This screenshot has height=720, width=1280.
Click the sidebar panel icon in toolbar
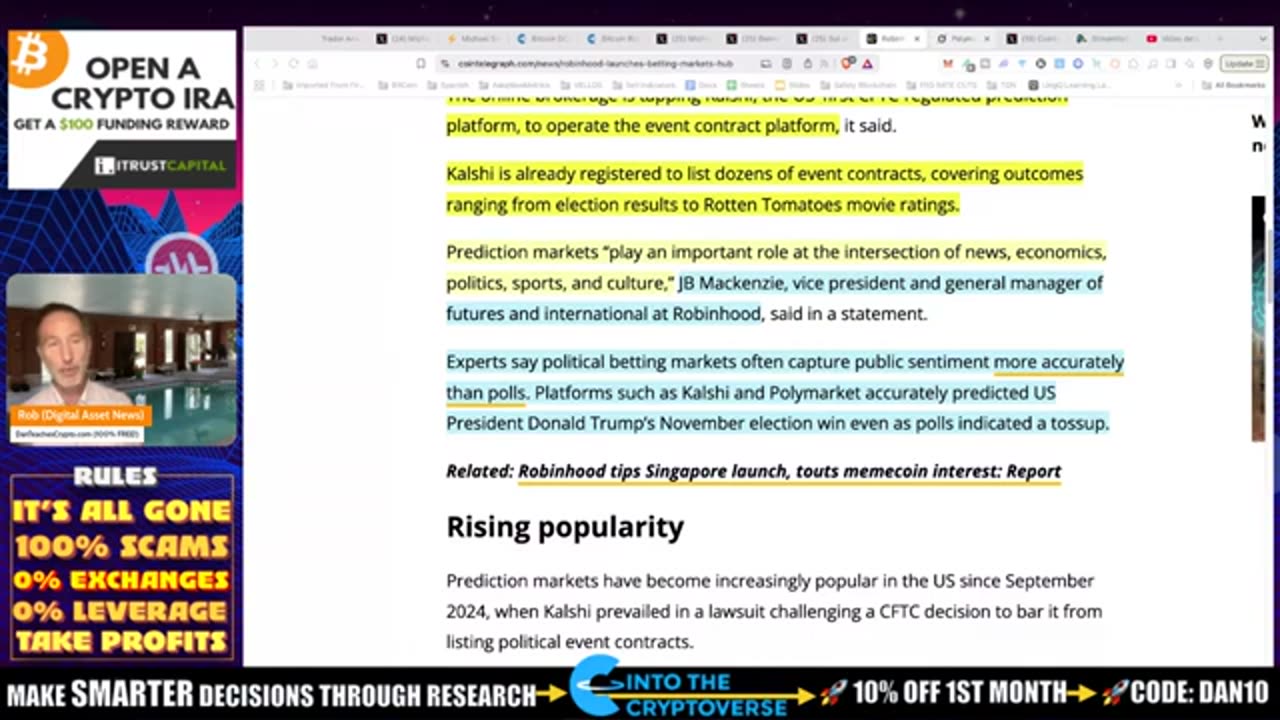(x=1170, y=64)
